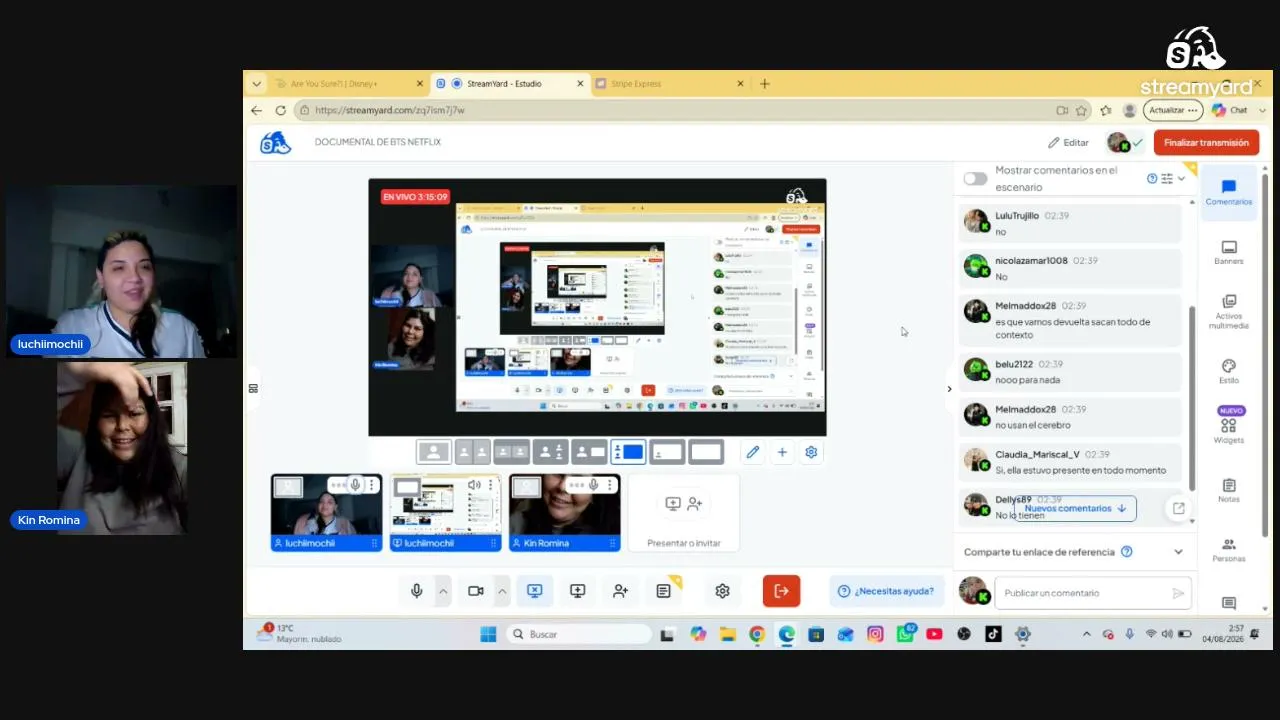Screen dimensions: 1280x720
Task: Open the options menu on Kin Romina tile
Action: 609,485
